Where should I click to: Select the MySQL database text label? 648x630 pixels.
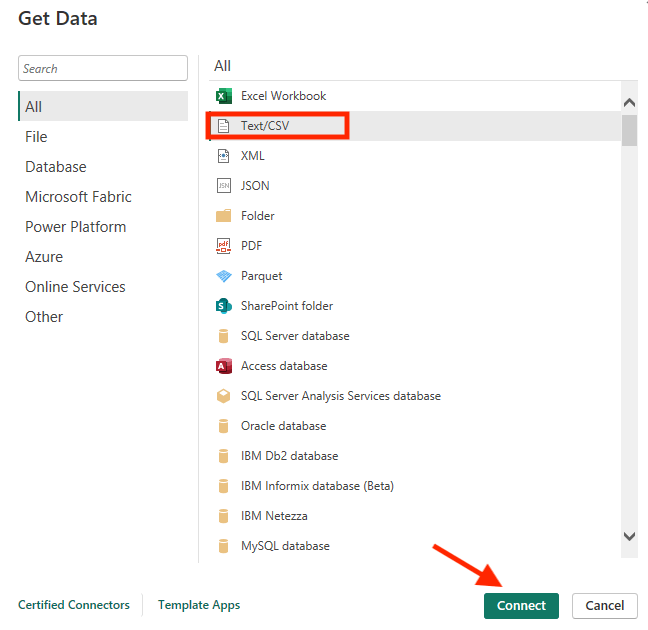[x=285, y=546]
